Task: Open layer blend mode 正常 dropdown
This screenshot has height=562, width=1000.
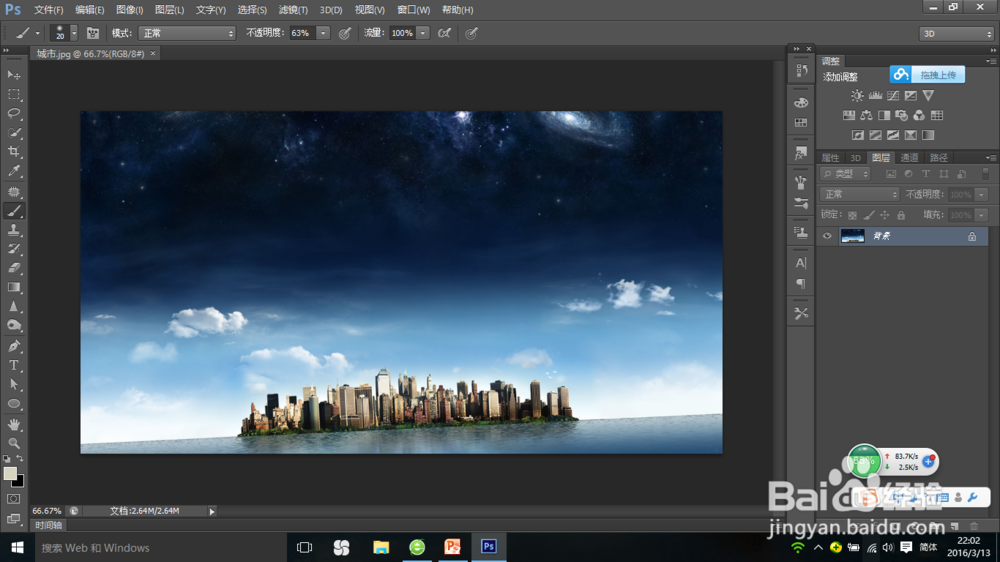Action: click(860, 194)
